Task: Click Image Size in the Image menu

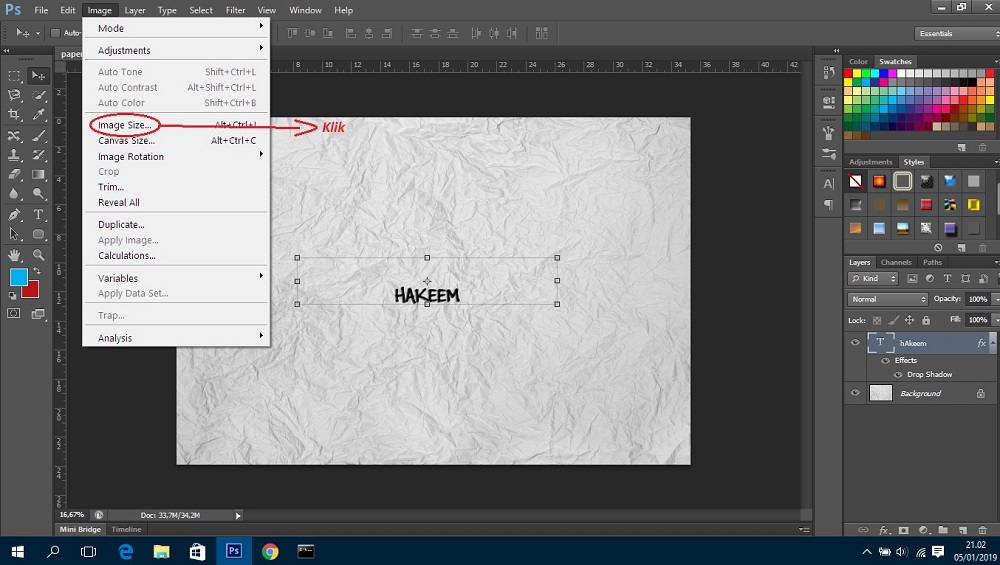Action: [x=125, y=125]
